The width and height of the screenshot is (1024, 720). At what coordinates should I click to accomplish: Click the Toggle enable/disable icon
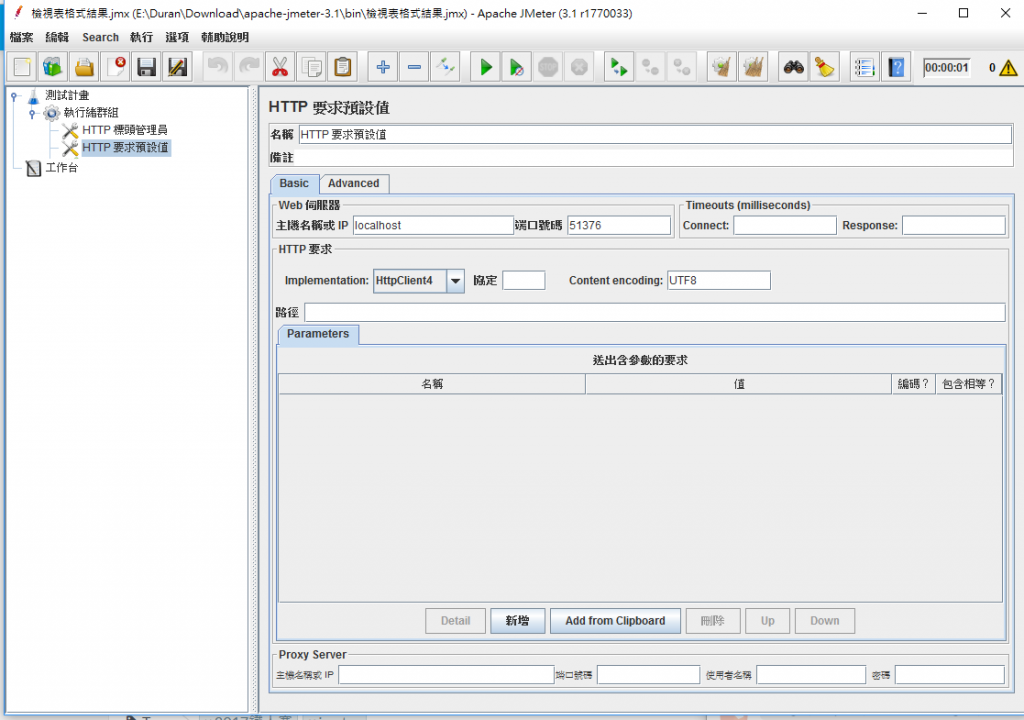point(445,67)
